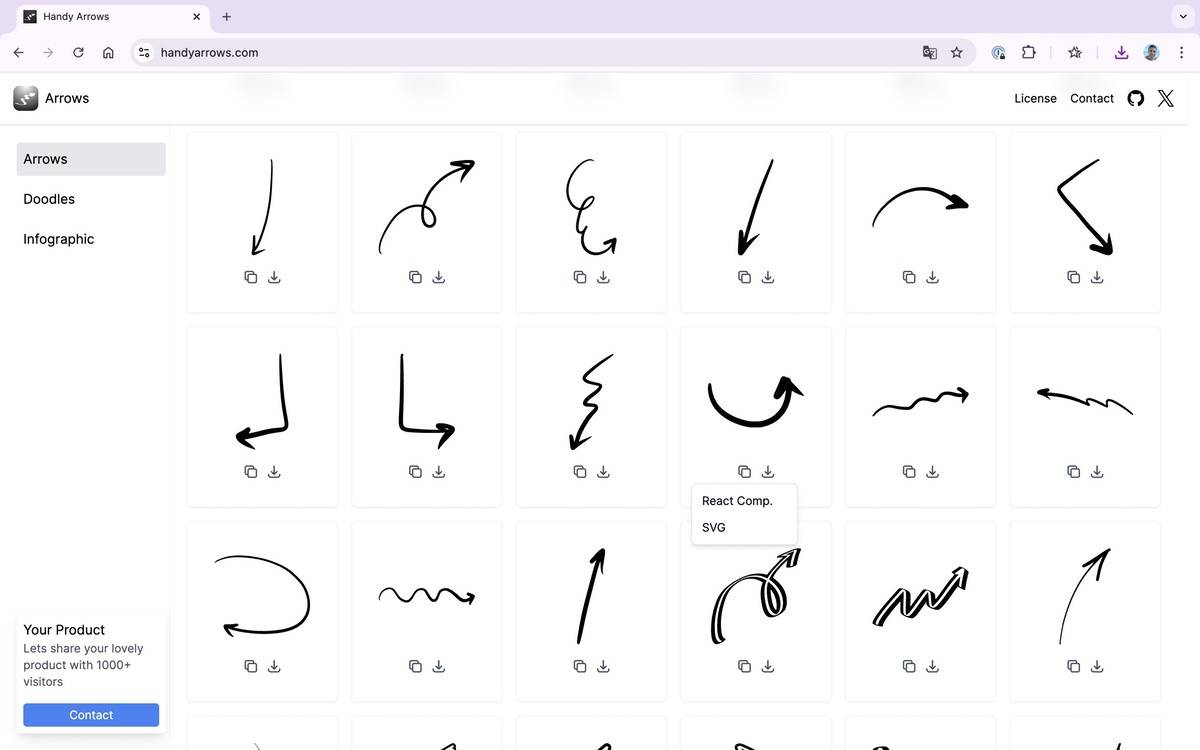Open browser downloads

[x=1121, y=52]
